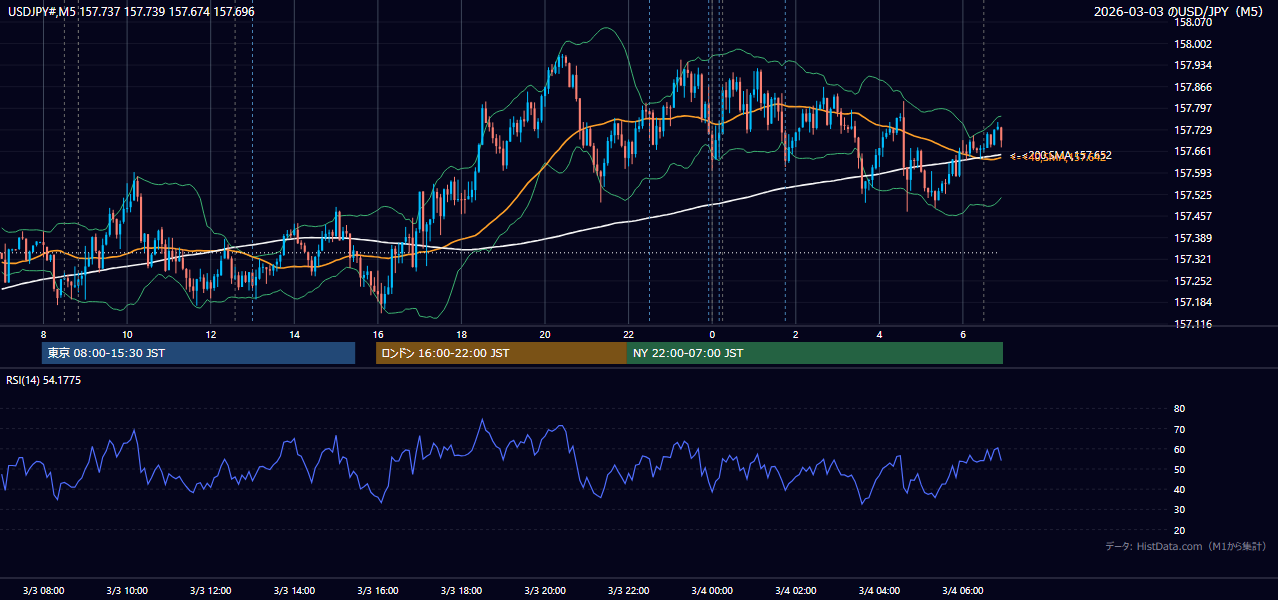Click RSI axis level 20
Screen dimensions: 1278x600
click(x=1179, y=530)
